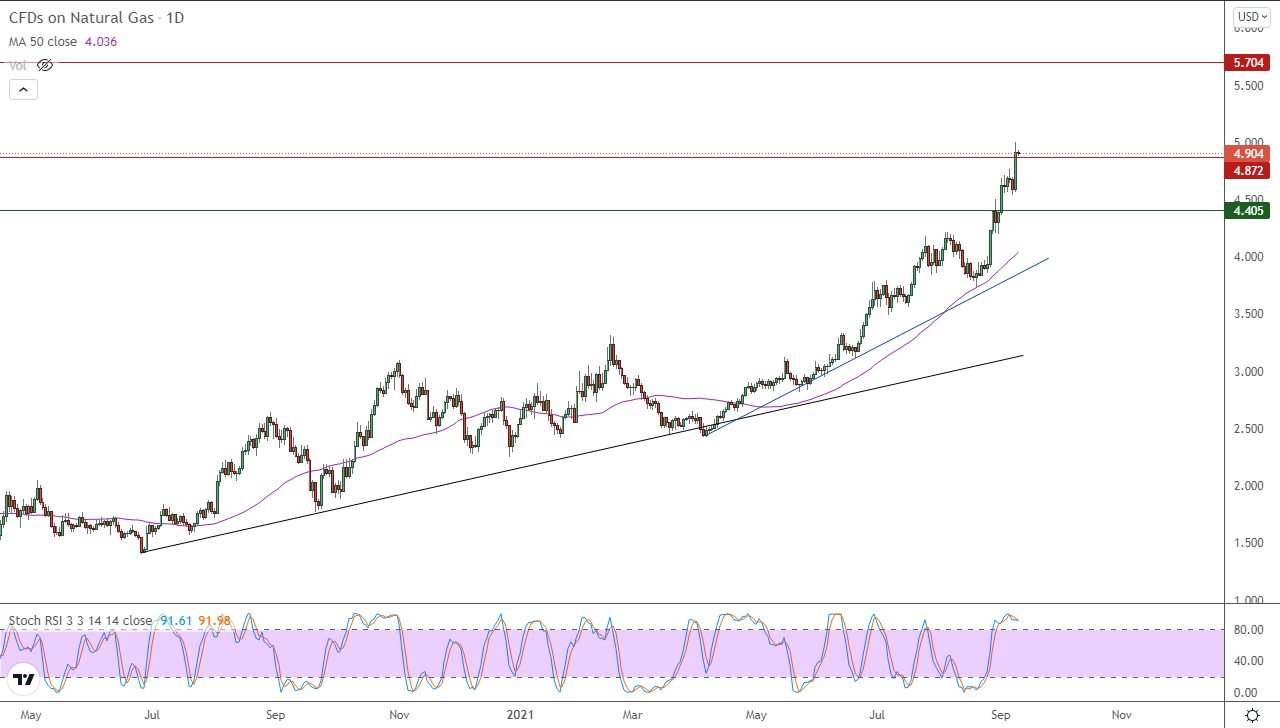Click the MA value 4.036 in legend
1280x728 pixels.
pyautogui.click(x=99, y=41)
